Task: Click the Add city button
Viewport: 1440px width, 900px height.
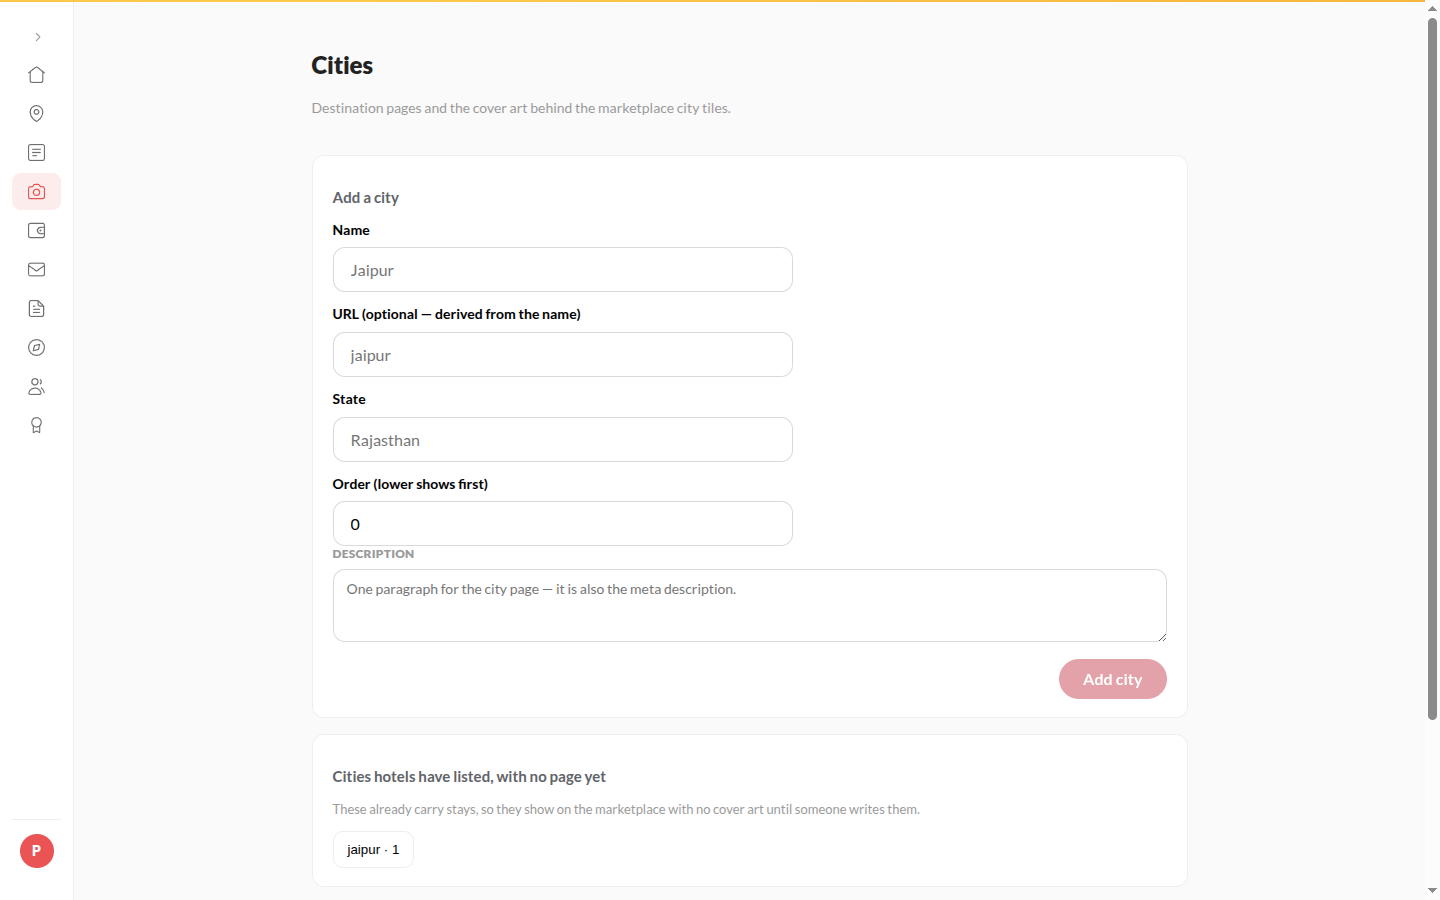Action: (x=1113, y=679)
